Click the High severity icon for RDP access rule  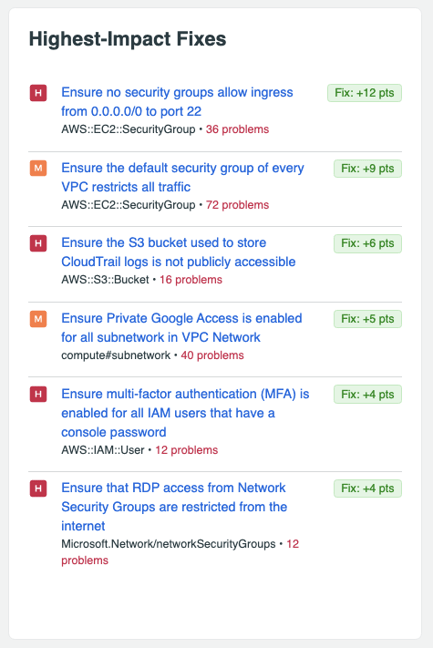pos(38,488)
